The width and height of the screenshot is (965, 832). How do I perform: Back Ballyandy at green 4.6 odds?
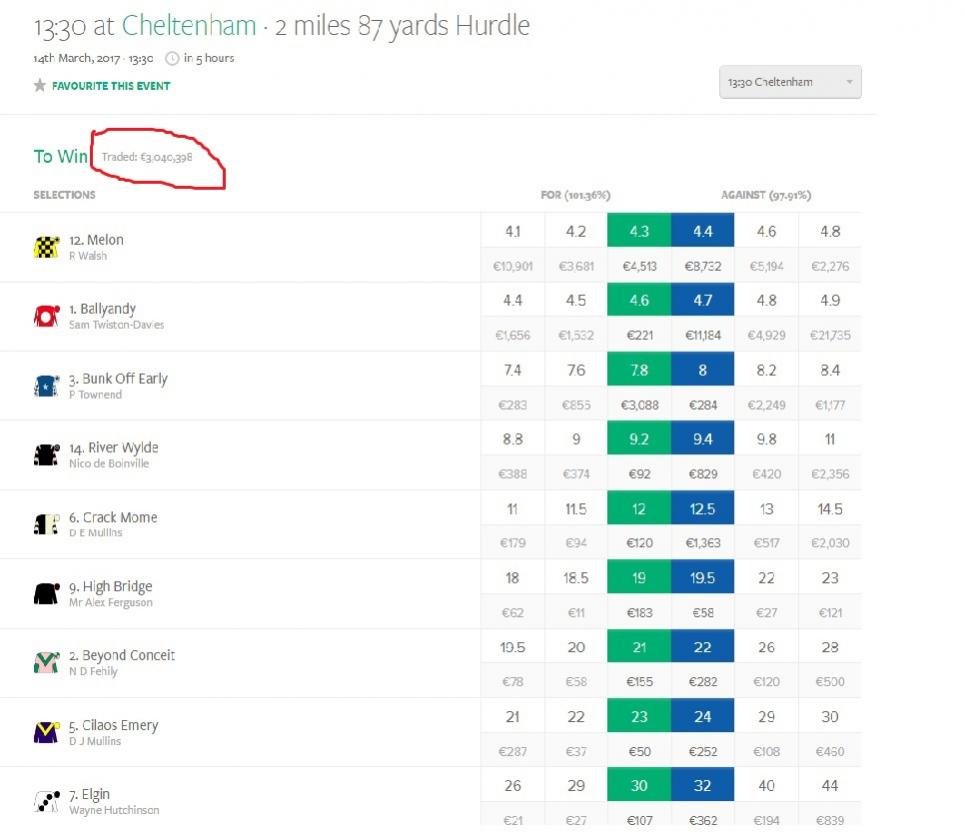[639, 300]
